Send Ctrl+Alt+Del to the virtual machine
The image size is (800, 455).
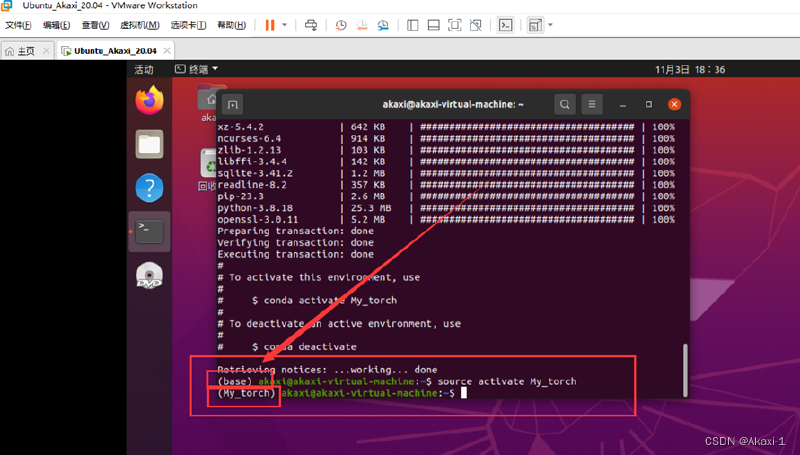point(311,25)
